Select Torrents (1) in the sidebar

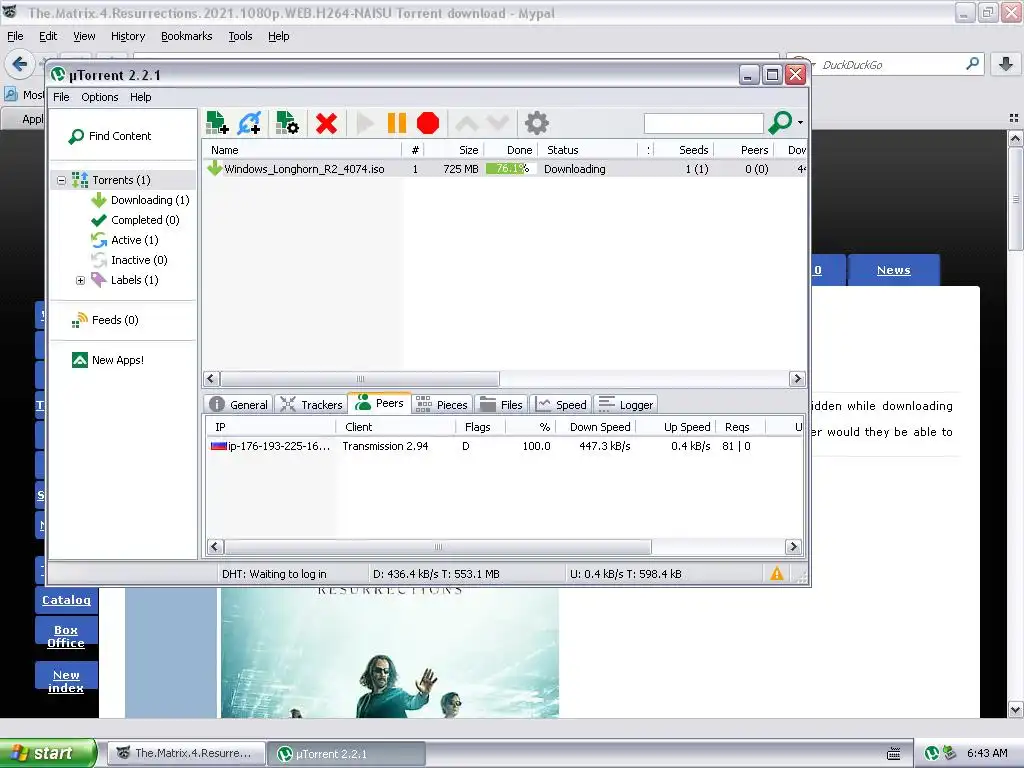[x=121, y=180]
